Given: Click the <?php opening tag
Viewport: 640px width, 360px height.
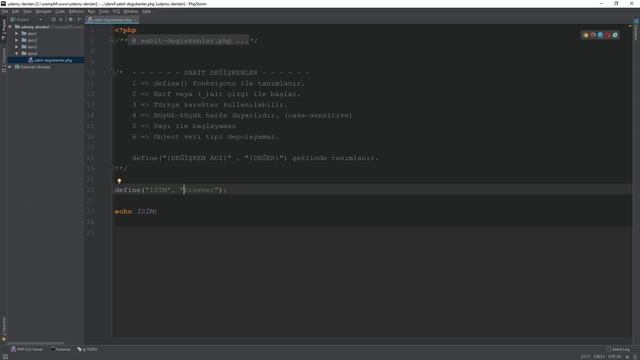Looking at the screenshot, I should [x=125, y=30].
